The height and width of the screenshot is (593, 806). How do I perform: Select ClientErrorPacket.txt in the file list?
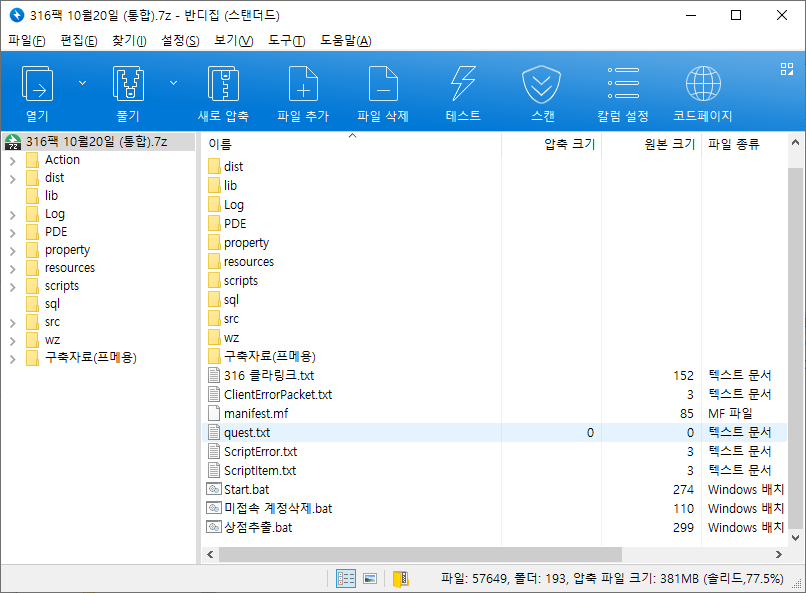[494, 395]
